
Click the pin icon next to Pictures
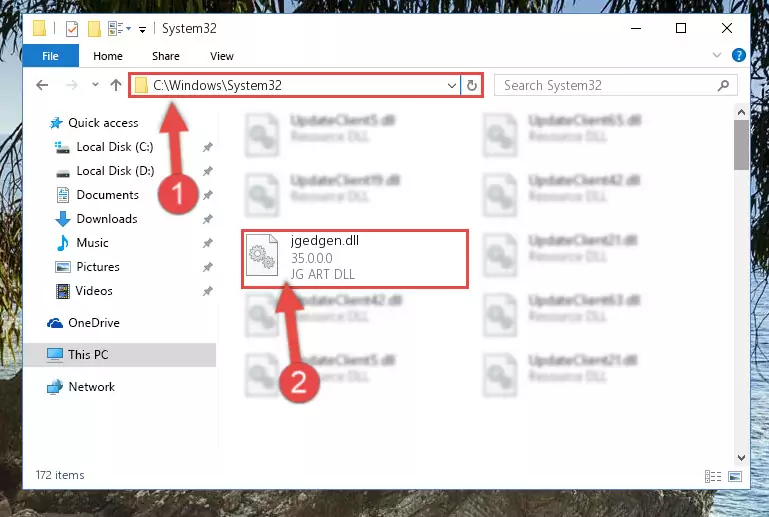[208, 267]
